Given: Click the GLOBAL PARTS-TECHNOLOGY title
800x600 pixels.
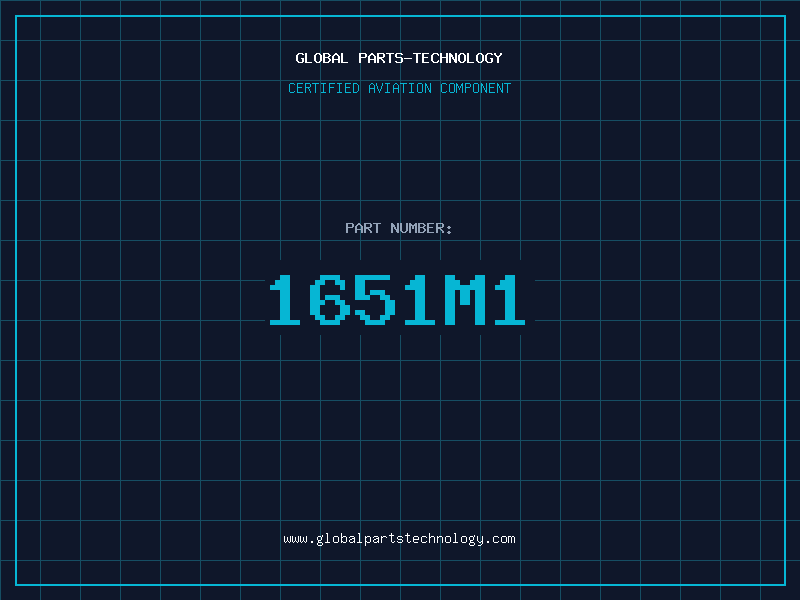Looking at the screenshot, I should (399, 58).
